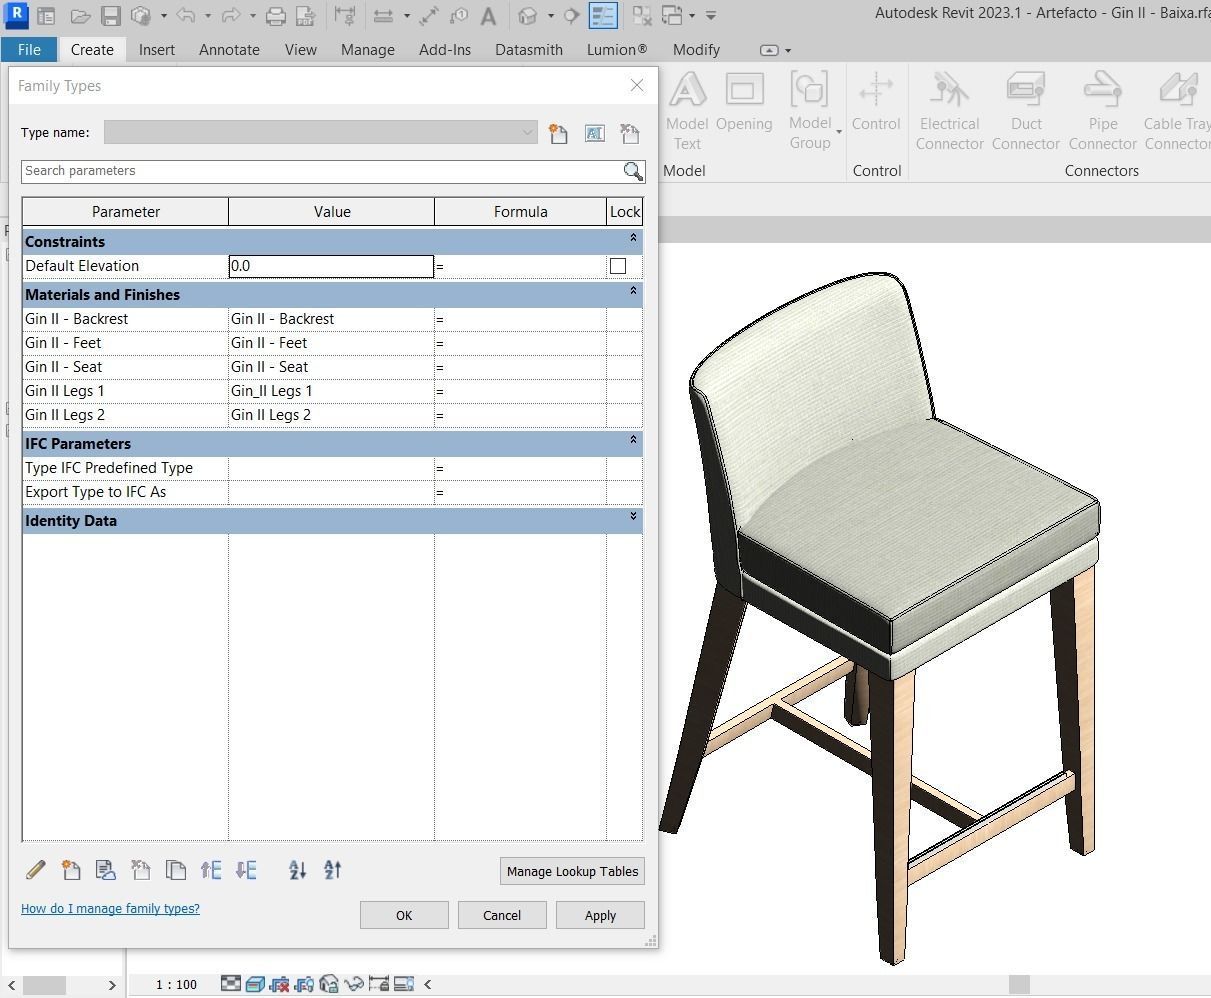Collapse the IFC Parameters group
Viewport: 1211px width, 998px height.
[633, 441]
